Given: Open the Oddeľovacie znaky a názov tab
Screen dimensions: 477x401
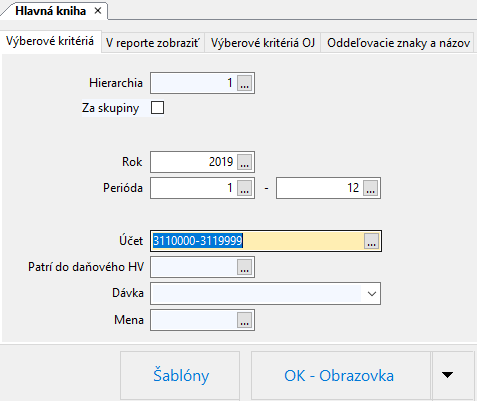Looking at the screenshot, I should pyautogui.click(x=398, y=43).
